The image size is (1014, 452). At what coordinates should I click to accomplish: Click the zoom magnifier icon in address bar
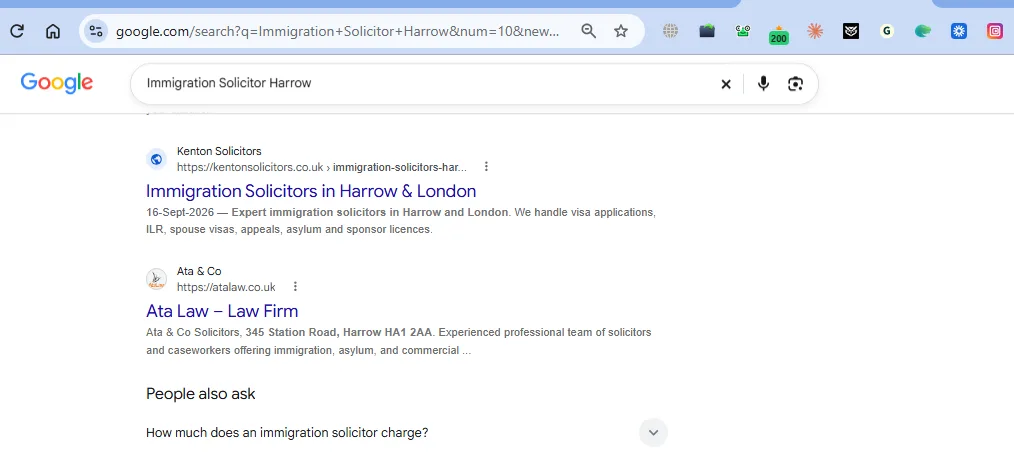588,31
